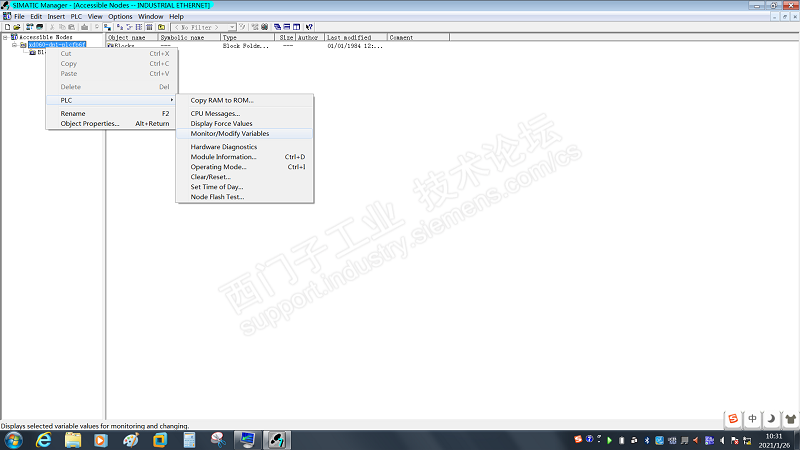Expand the PLC submenu entry in context menu

click(111, 100)
